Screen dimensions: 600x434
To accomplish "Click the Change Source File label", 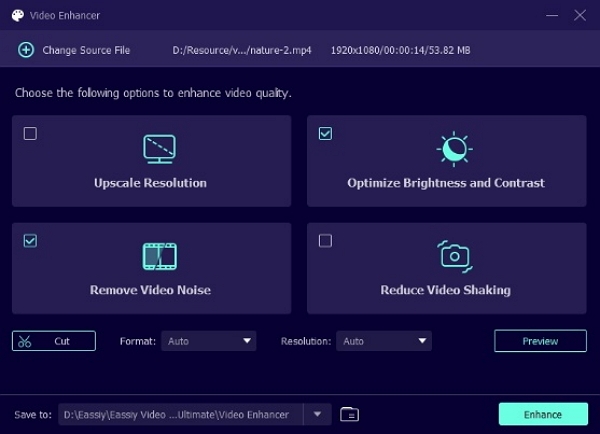I will click(x=85, y=50).
